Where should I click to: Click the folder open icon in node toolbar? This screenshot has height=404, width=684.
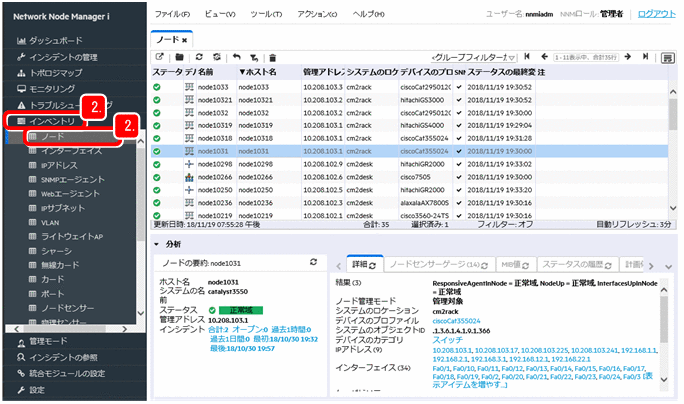click(178, 58)
